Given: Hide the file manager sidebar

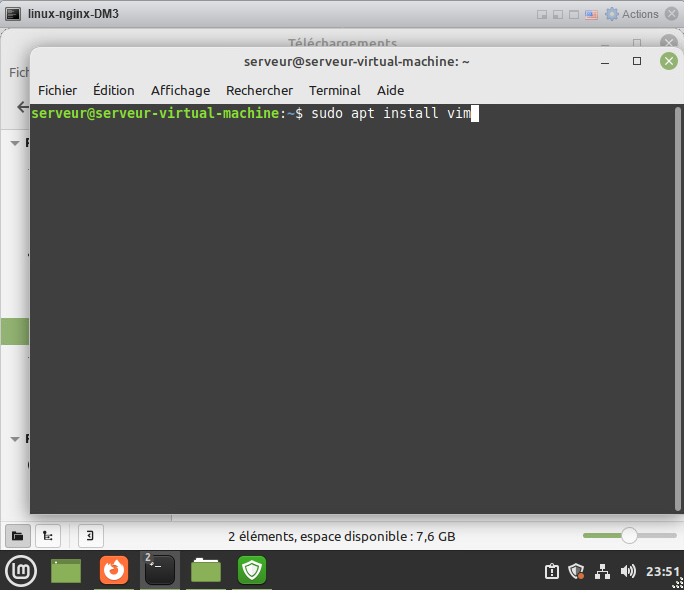Looking at the screenshot, I should point(90,536).
